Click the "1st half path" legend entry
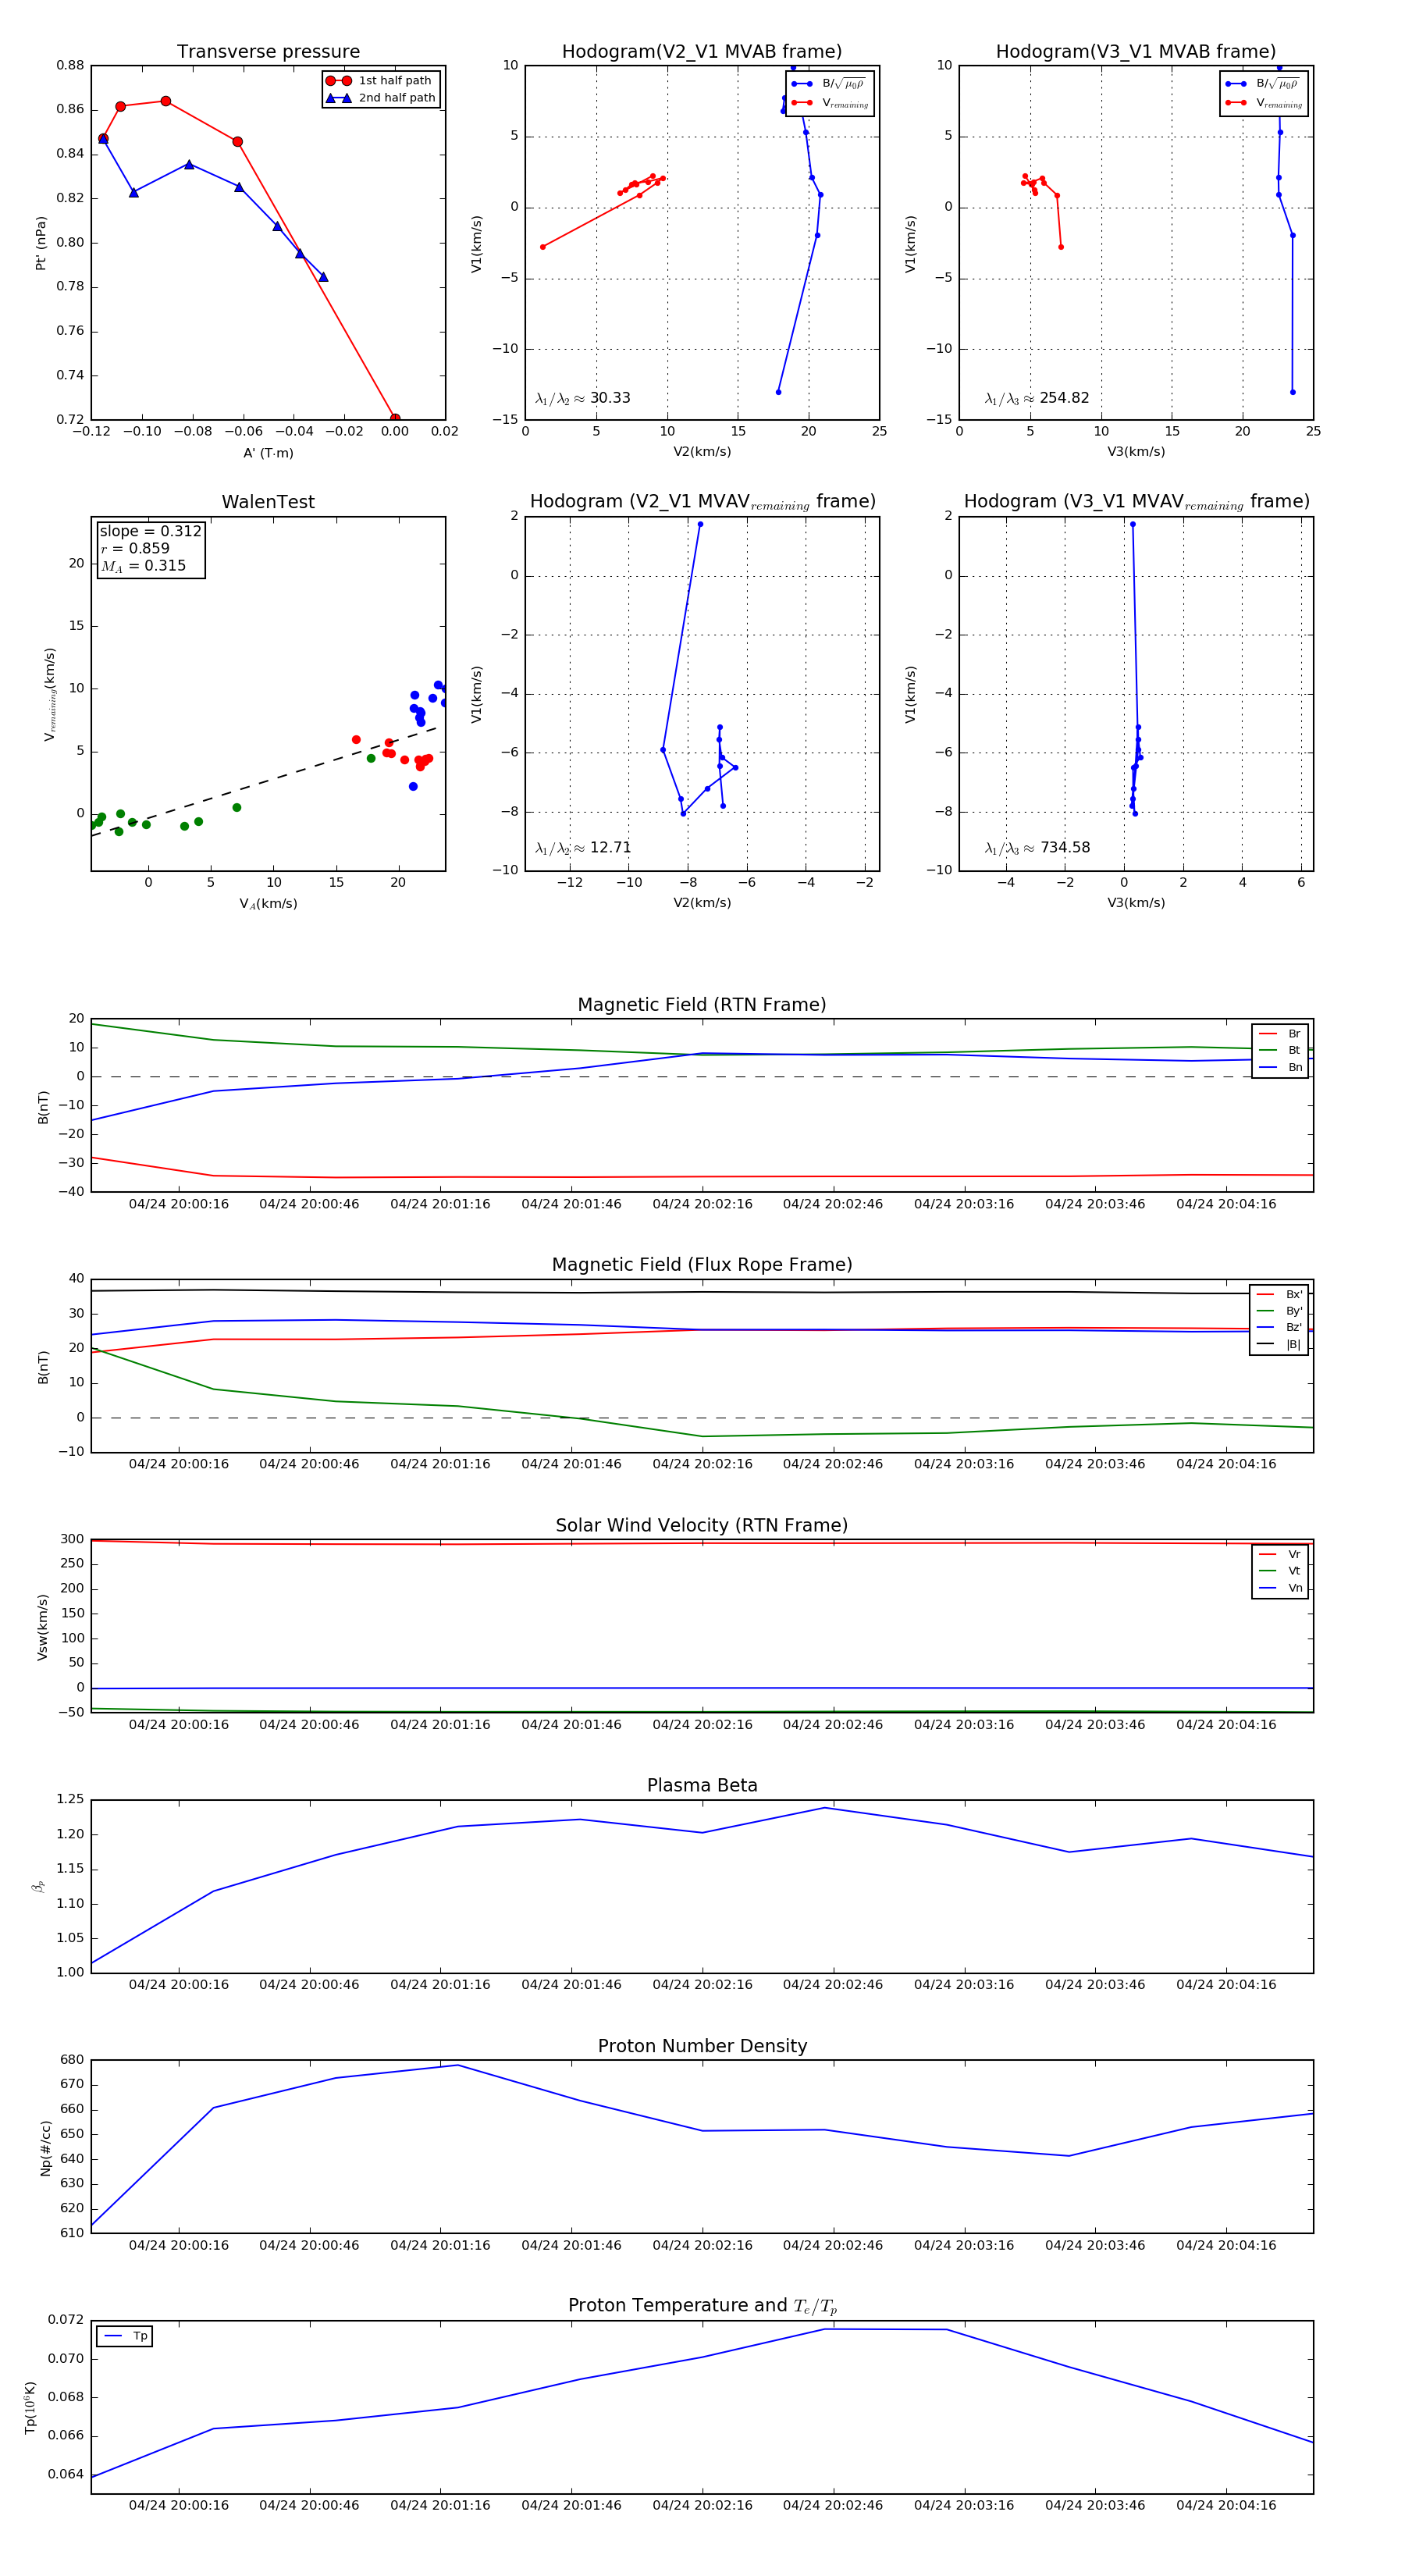Screen dimensions: 1405x2576 (x=379, y=81)
